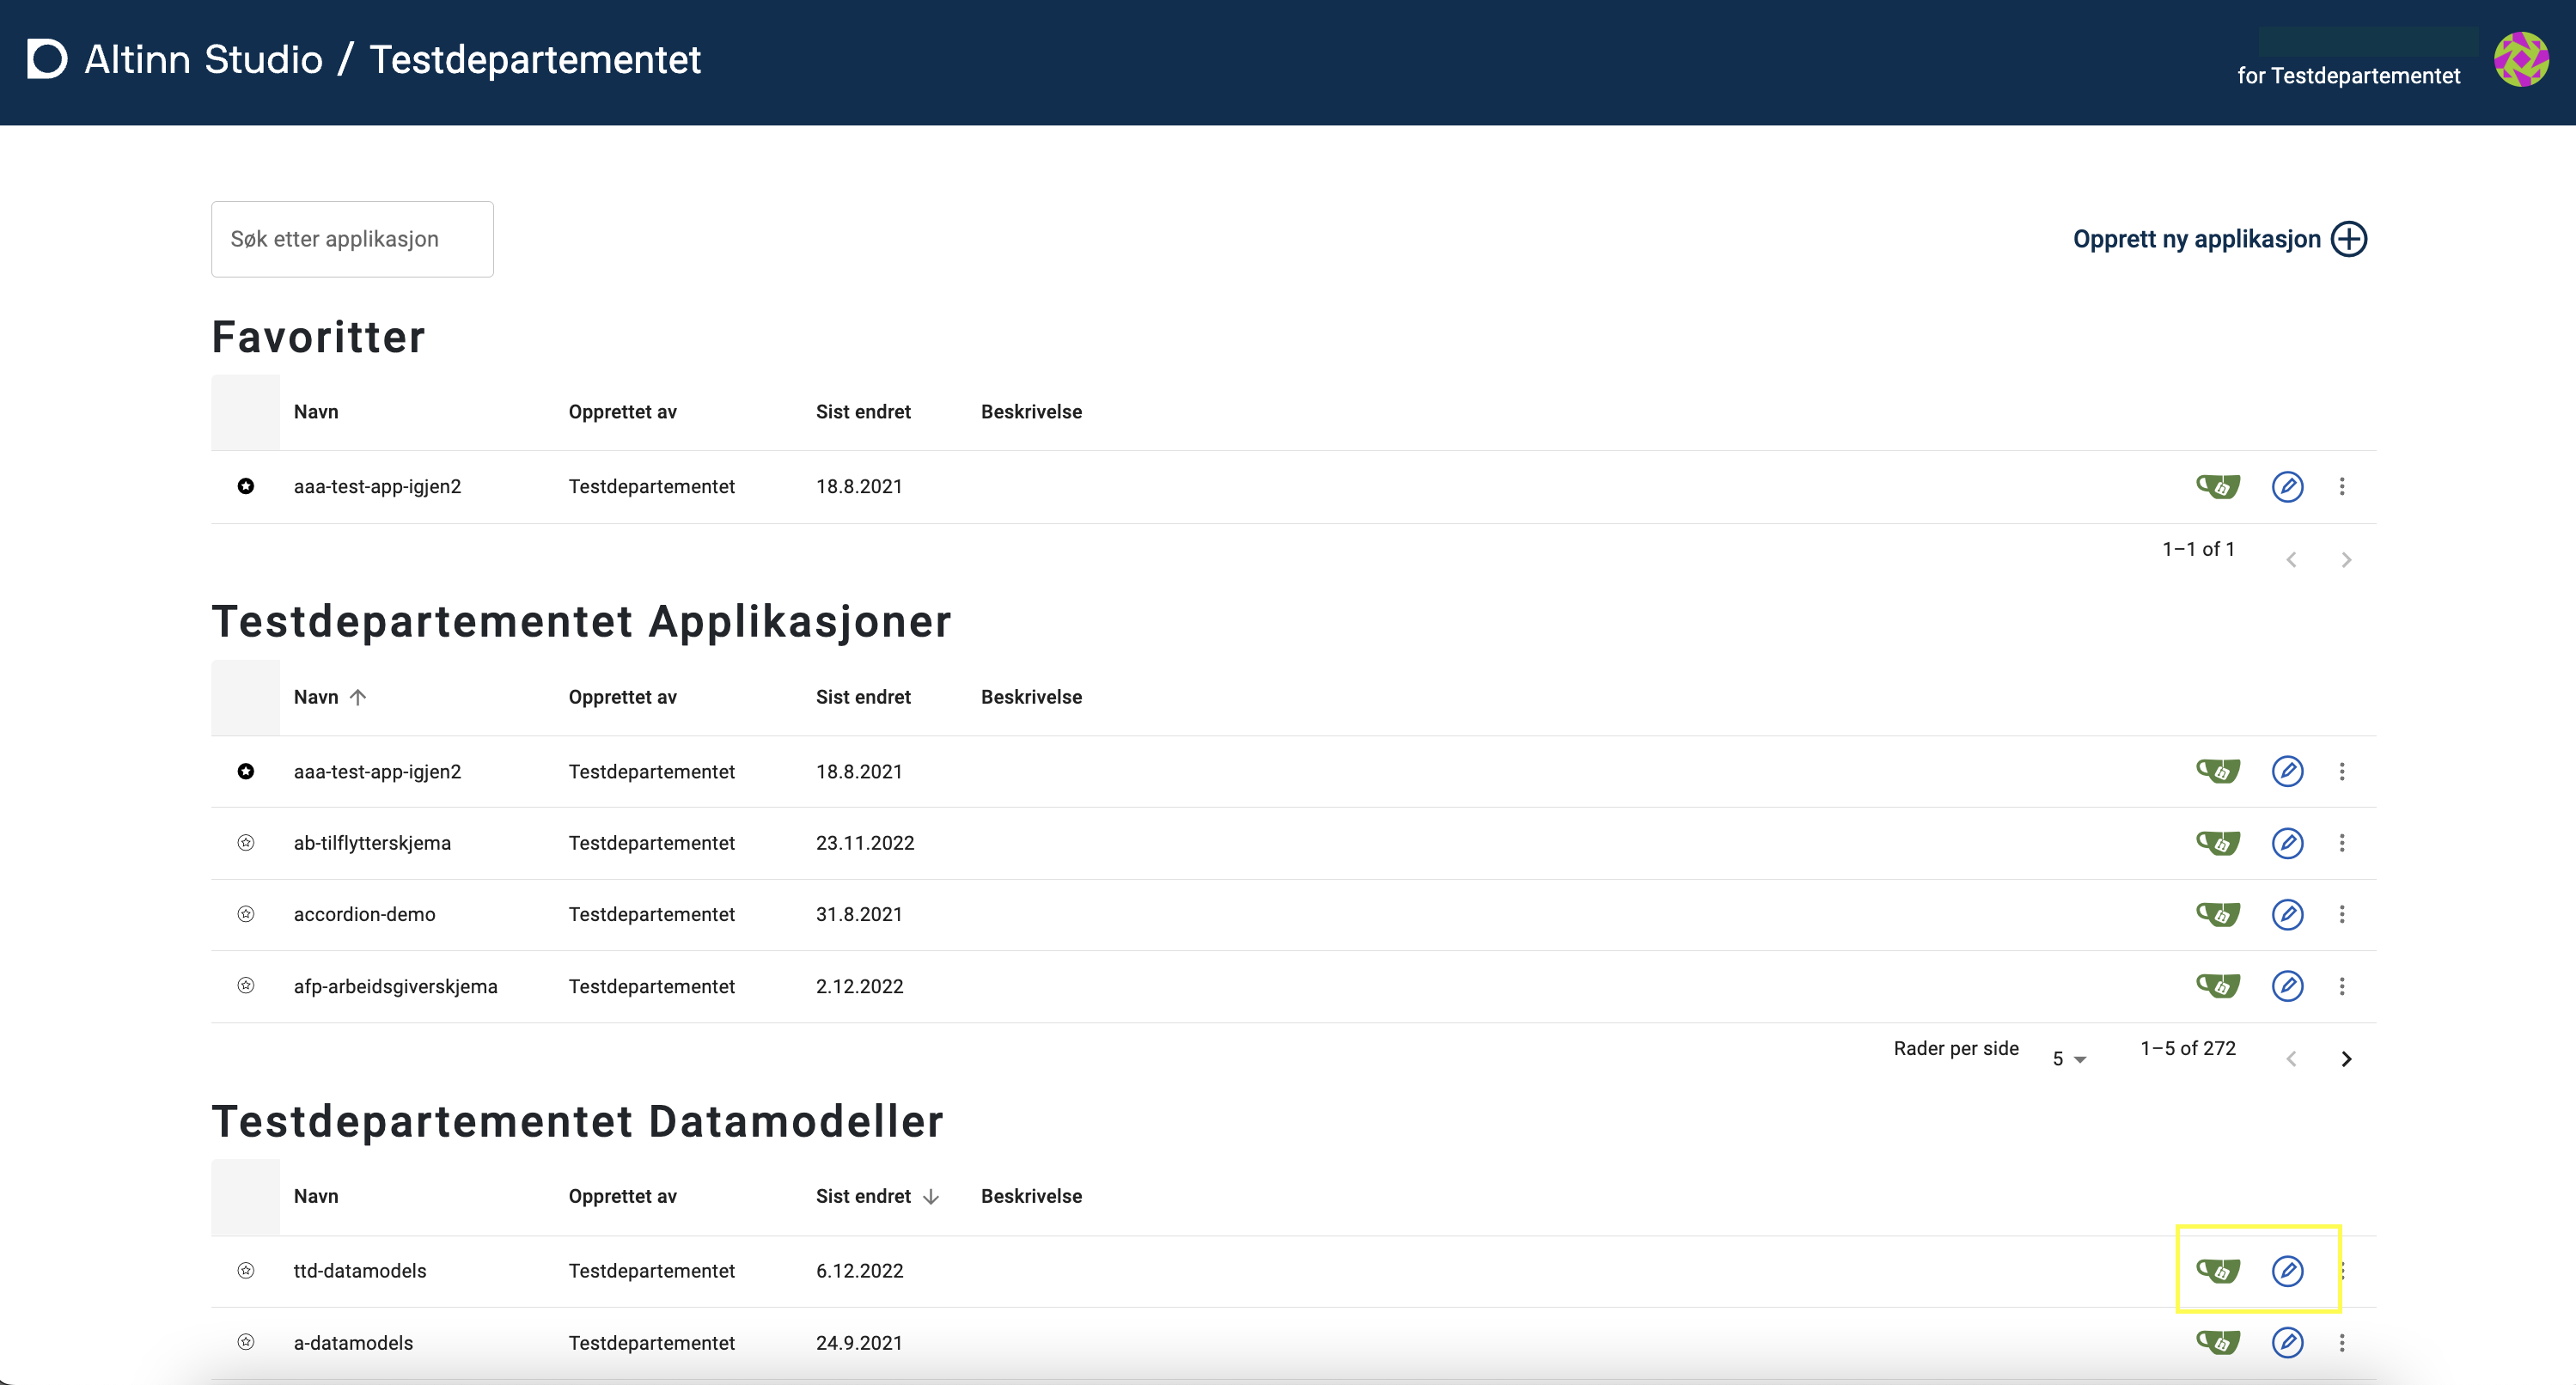This screenshot has width=2576, height=1385.
Task: Unfavorite aaa-test-app-igjen2 star in Favoritter
Action: tap(245, 486)
